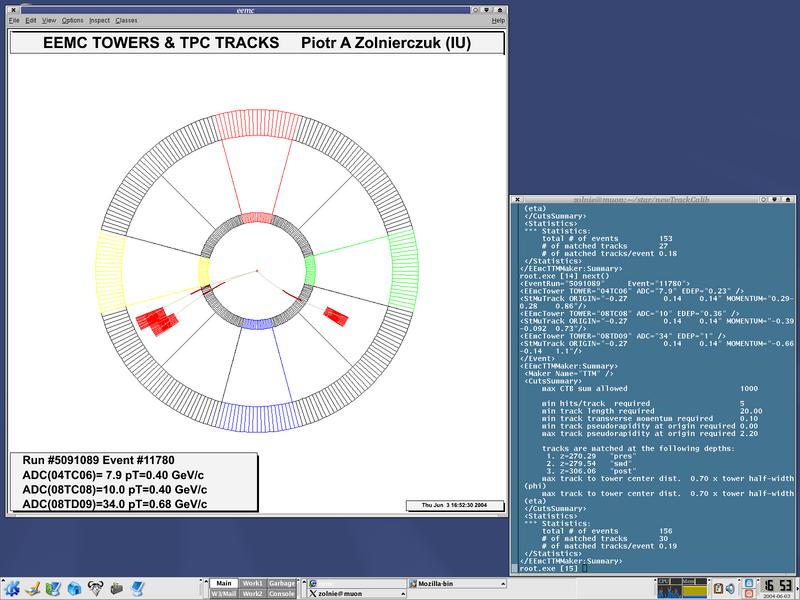Click 'max CTB sum allowed' line in terminal

649,388
